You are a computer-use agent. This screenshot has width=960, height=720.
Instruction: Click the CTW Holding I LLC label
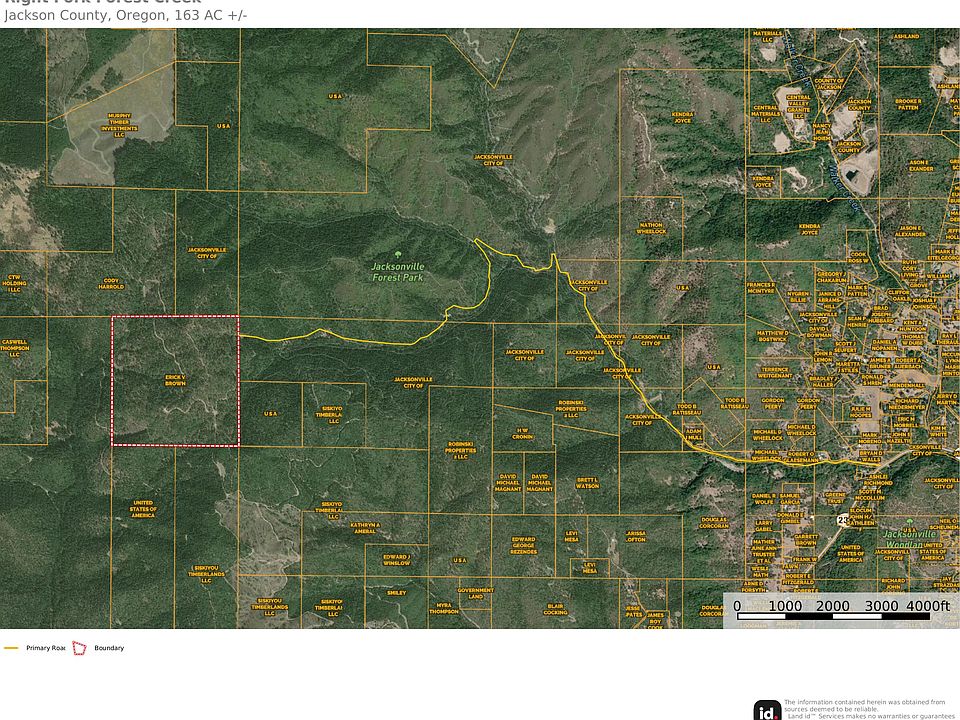tap(13, 283)
